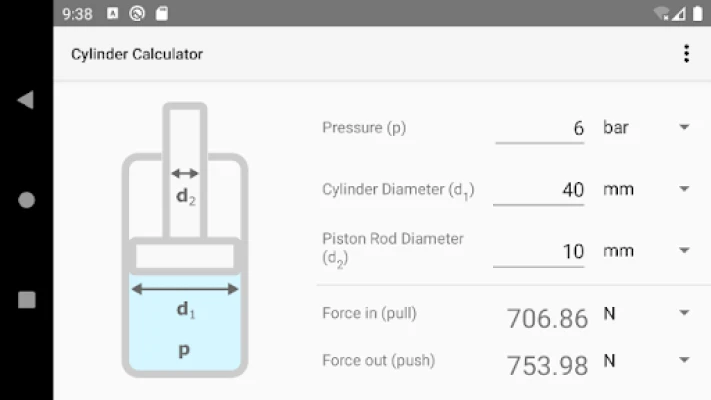The image size is (711, 400).
Task: Open the Force in (pull) unit dropdown
Action: tap(646, 313)
